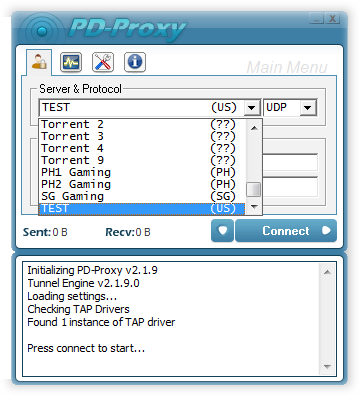Click server list scroll down arrow
Image resolution: width=360 pixels, height=396 pixels.
(x=254, y=207)
